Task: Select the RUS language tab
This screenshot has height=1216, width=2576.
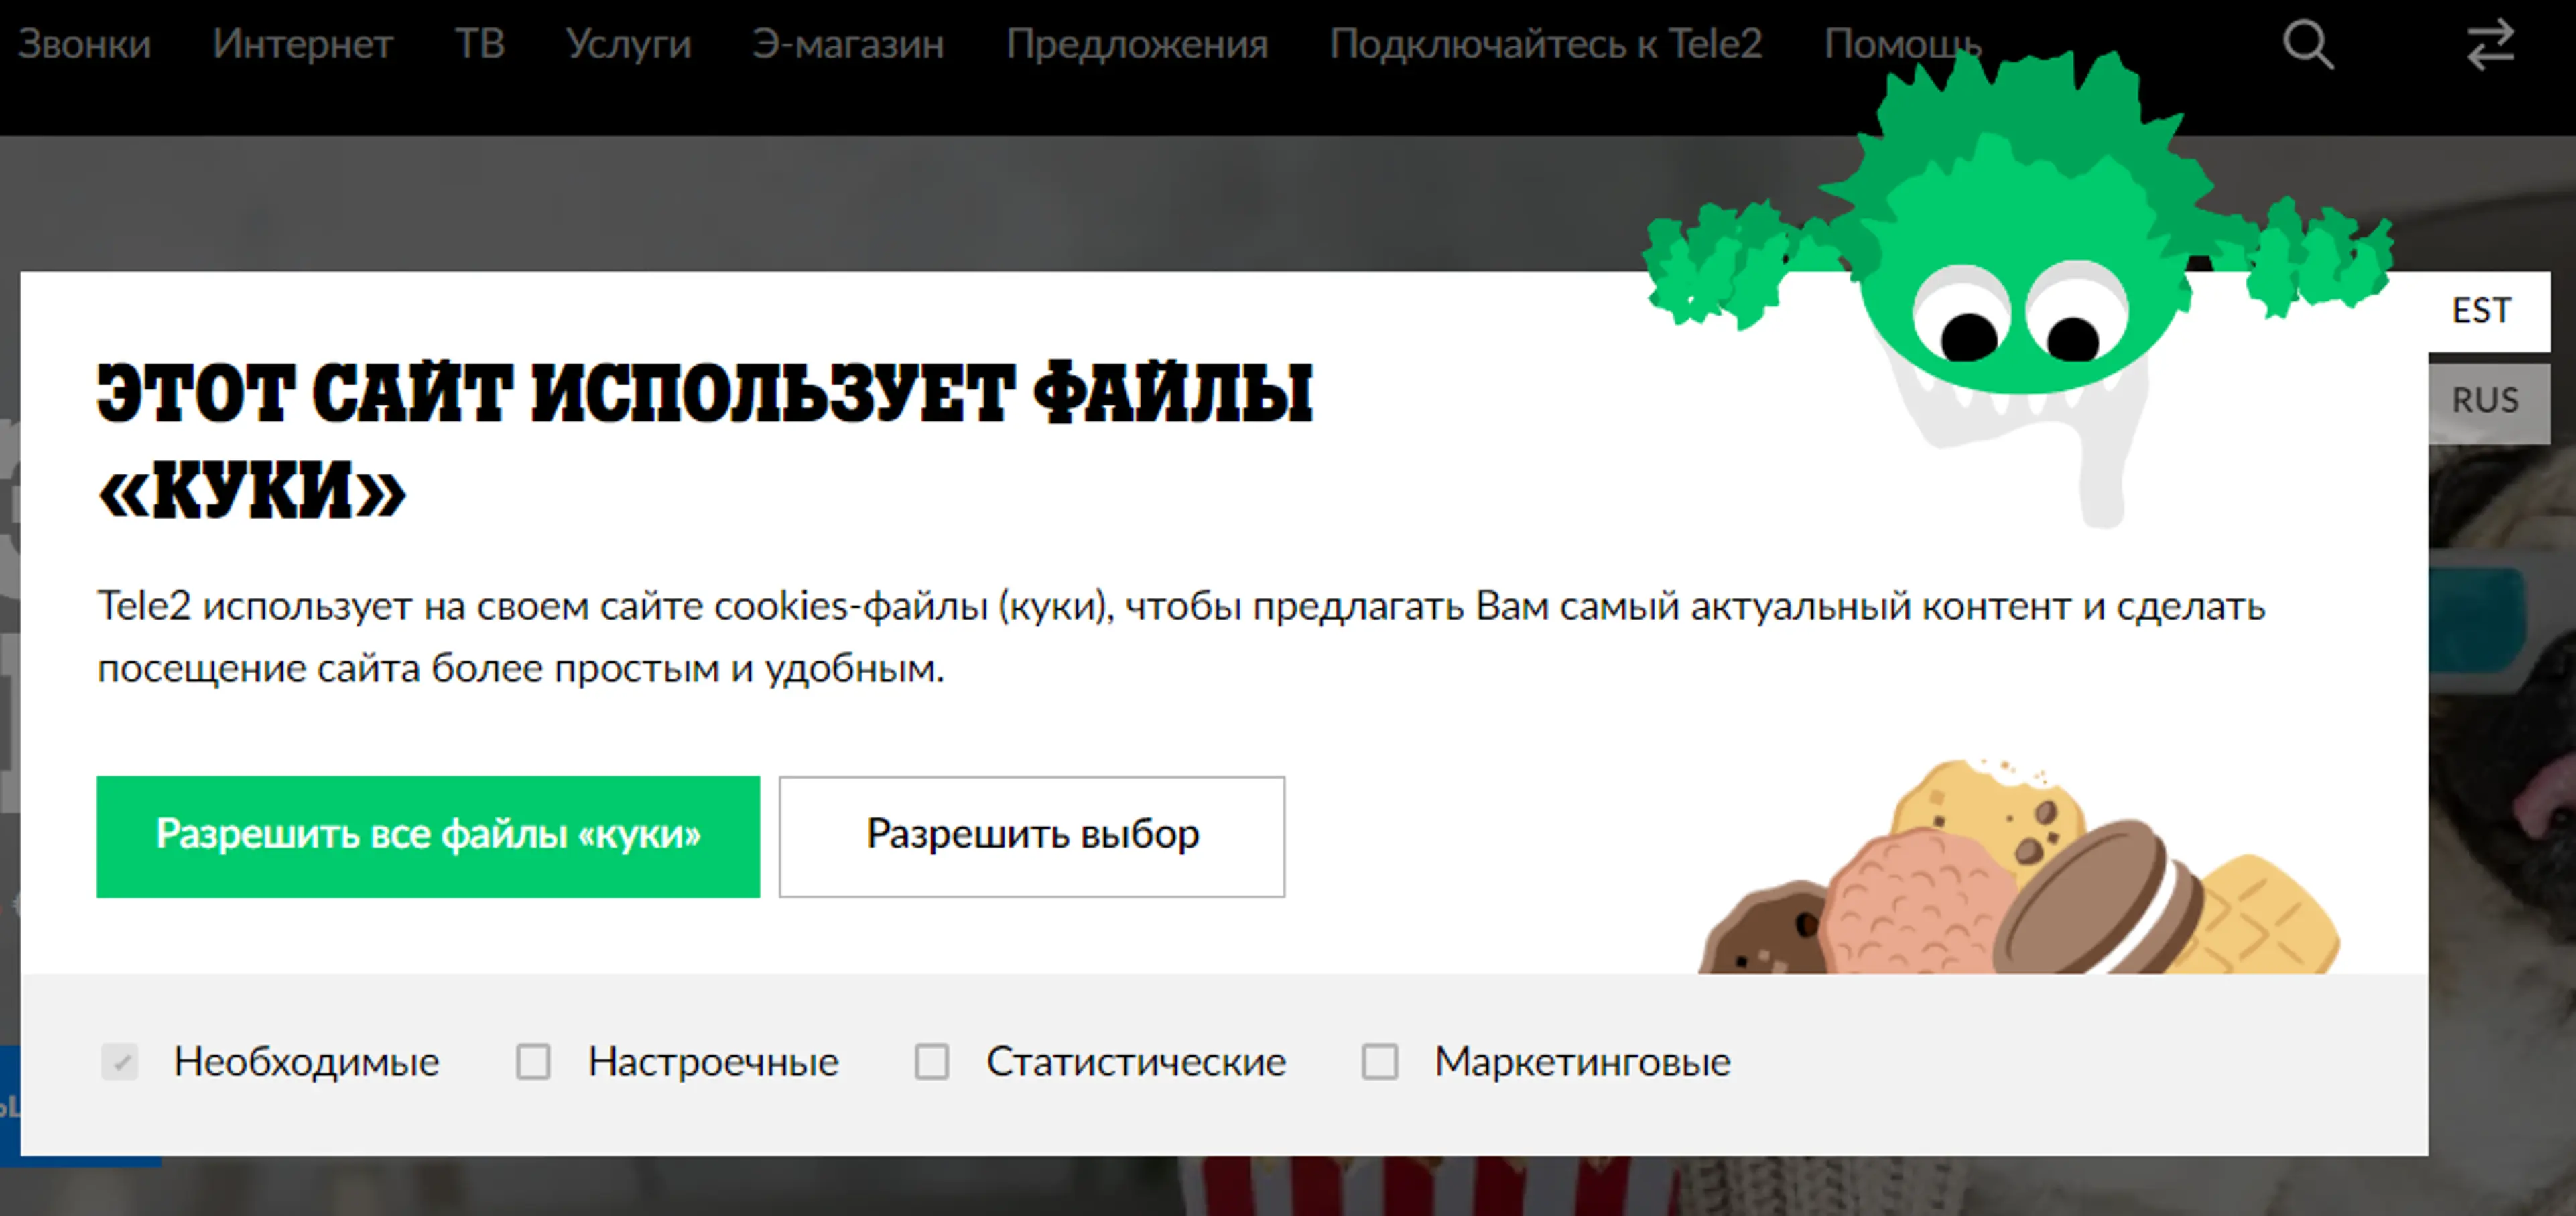Action: tap(2486, 400)
